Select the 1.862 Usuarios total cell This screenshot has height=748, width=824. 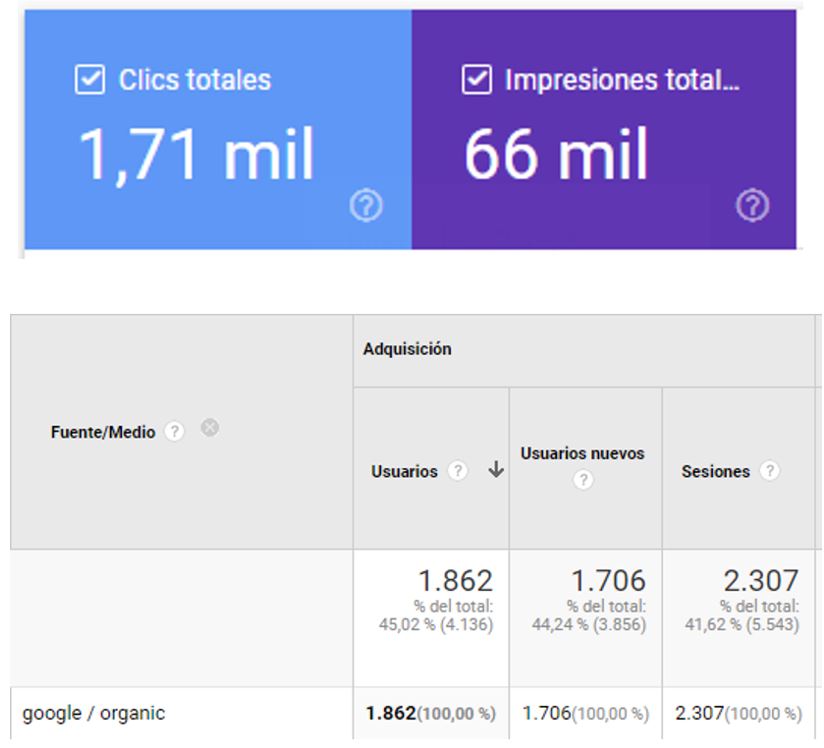[x=455, y=581]
